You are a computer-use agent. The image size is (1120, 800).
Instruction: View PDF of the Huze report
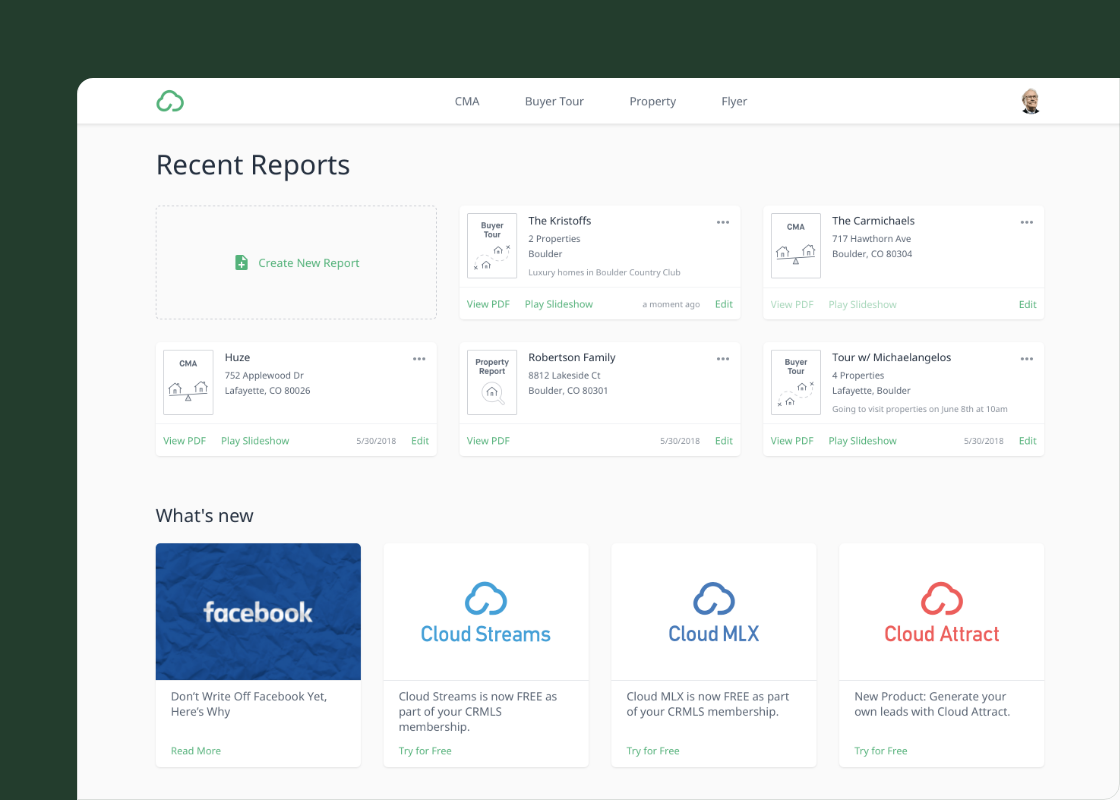point(184,441)
